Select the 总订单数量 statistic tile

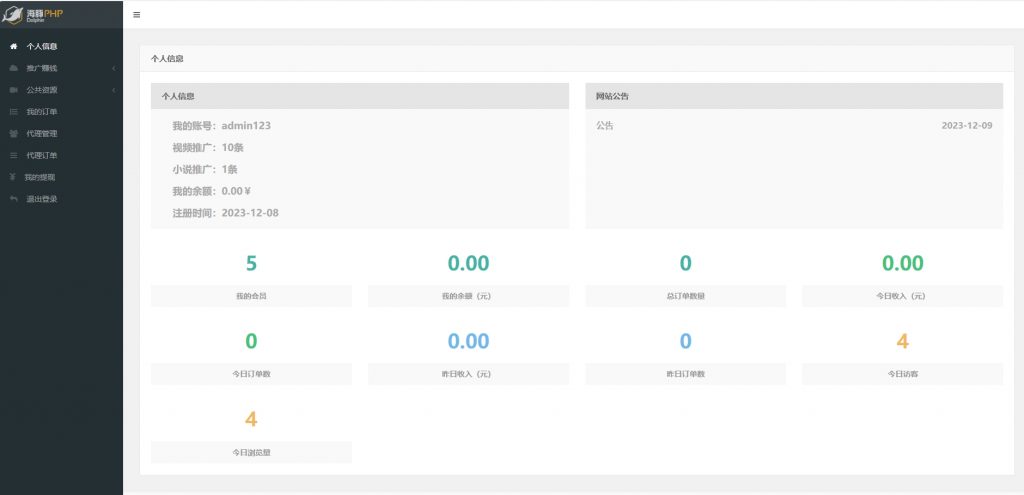[685, 277]
